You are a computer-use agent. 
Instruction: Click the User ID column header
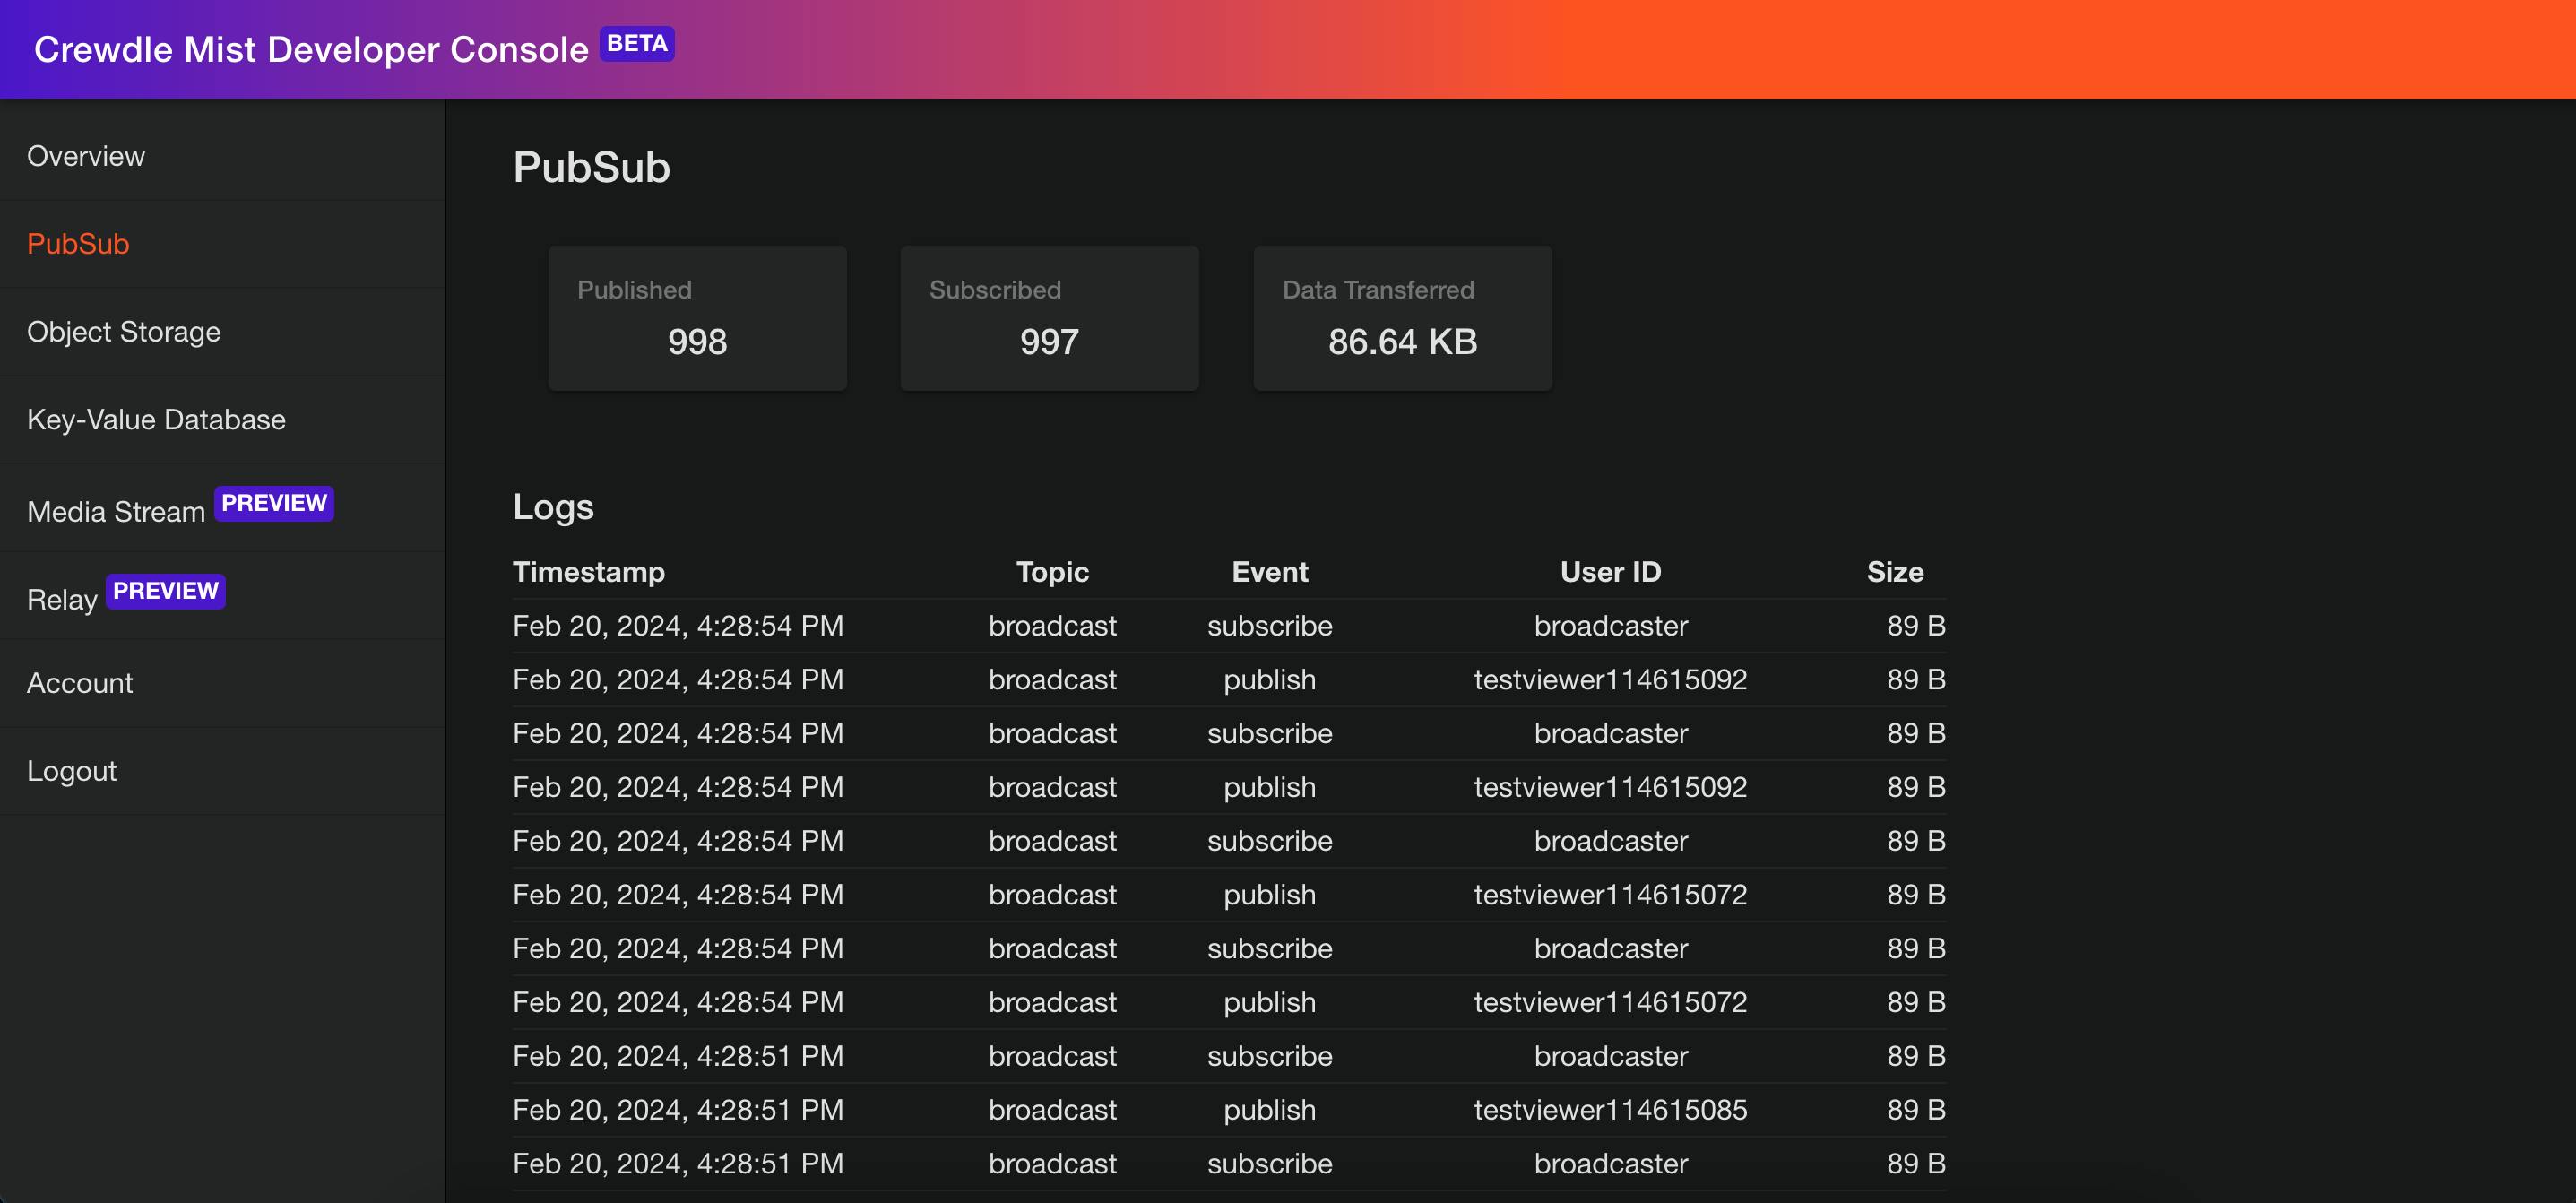pyautogui.click(x=1610, y=572)
